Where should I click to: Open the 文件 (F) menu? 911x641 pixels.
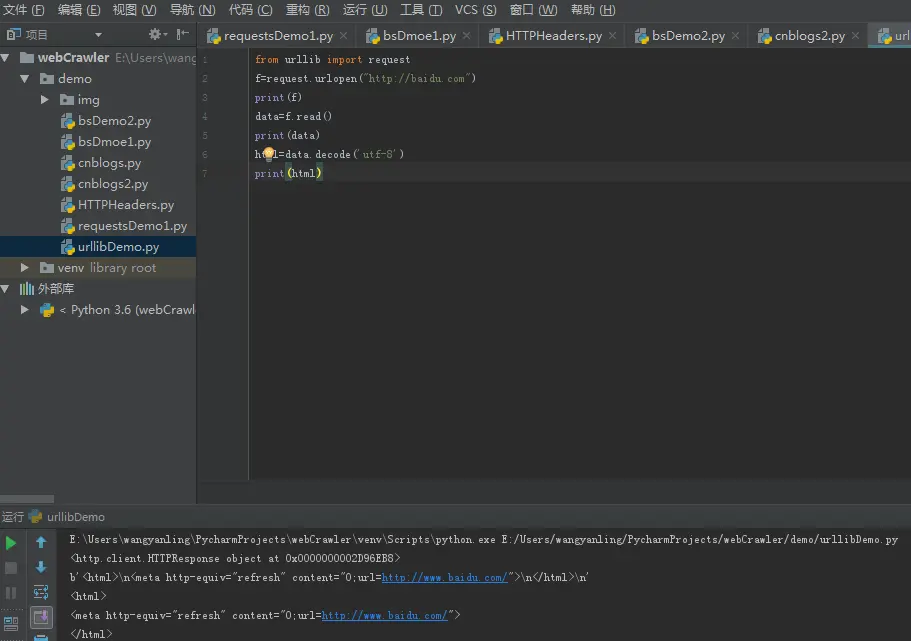[x=23, y=10]
